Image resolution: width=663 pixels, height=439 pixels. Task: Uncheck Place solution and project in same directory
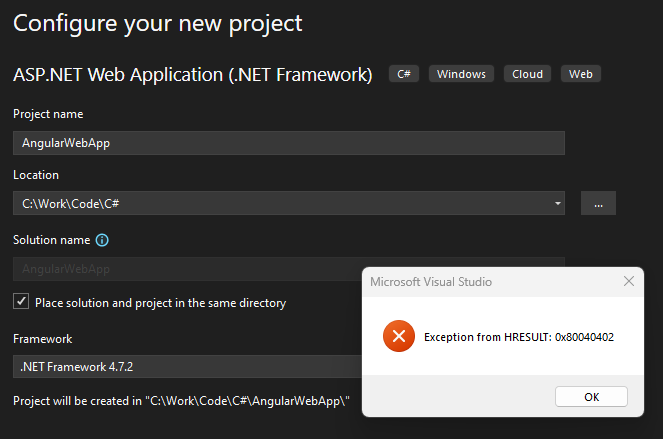[x=21, y=302]
